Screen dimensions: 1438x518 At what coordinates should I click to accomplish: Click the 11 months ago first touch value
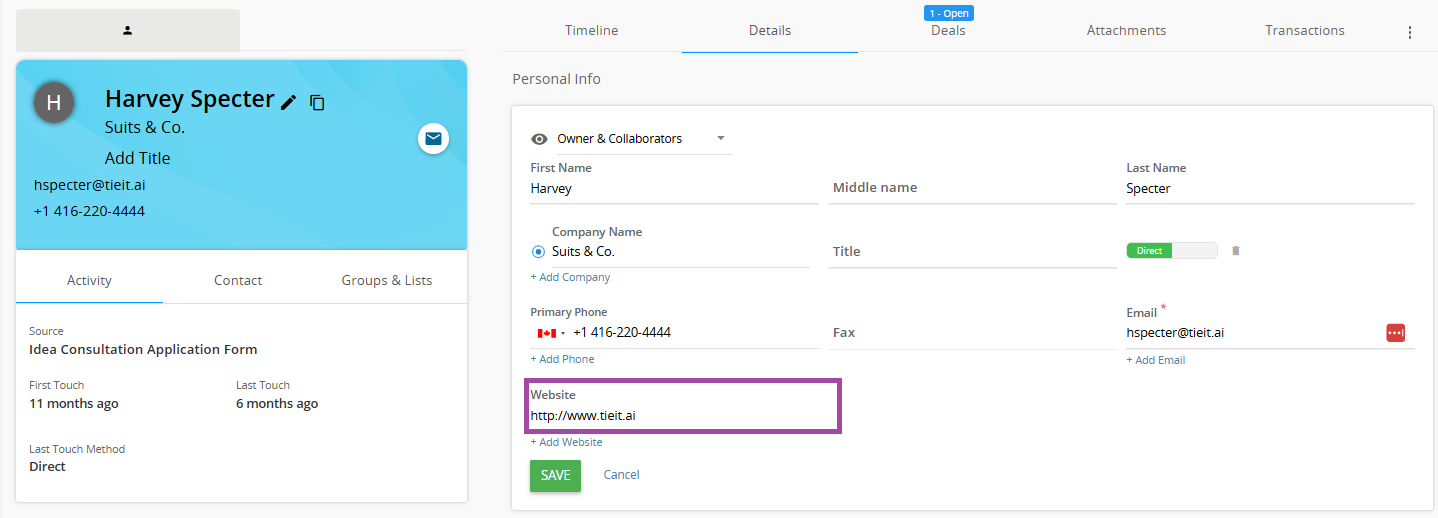[74, 404]
